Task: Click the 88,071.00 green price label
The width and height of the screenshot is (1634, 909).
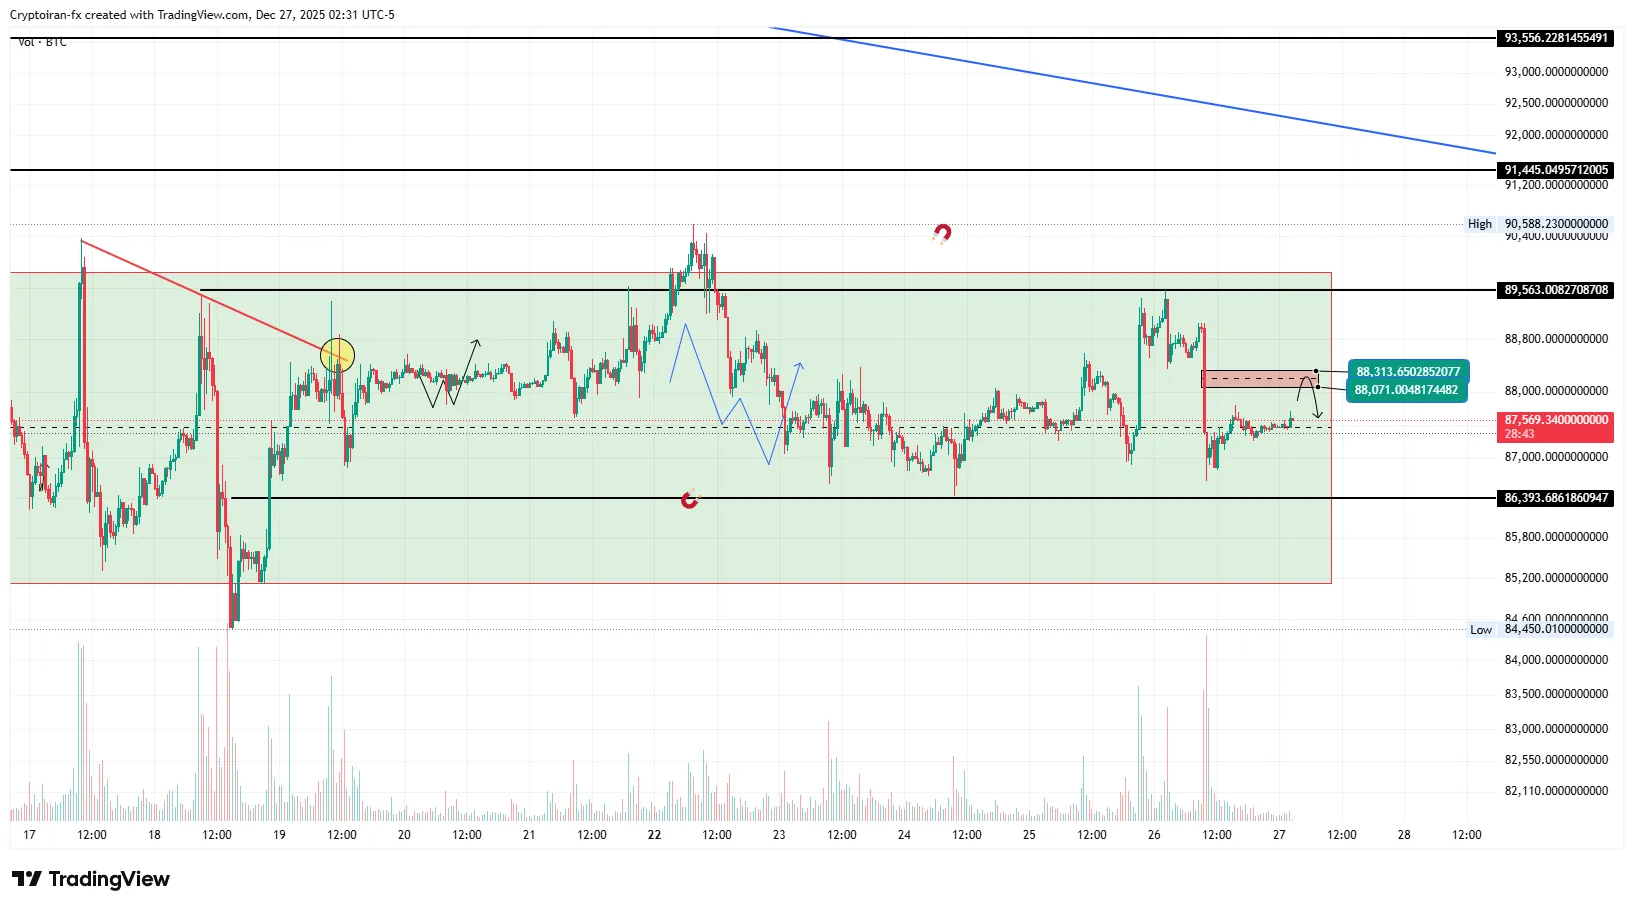Action: (1406, 390)
